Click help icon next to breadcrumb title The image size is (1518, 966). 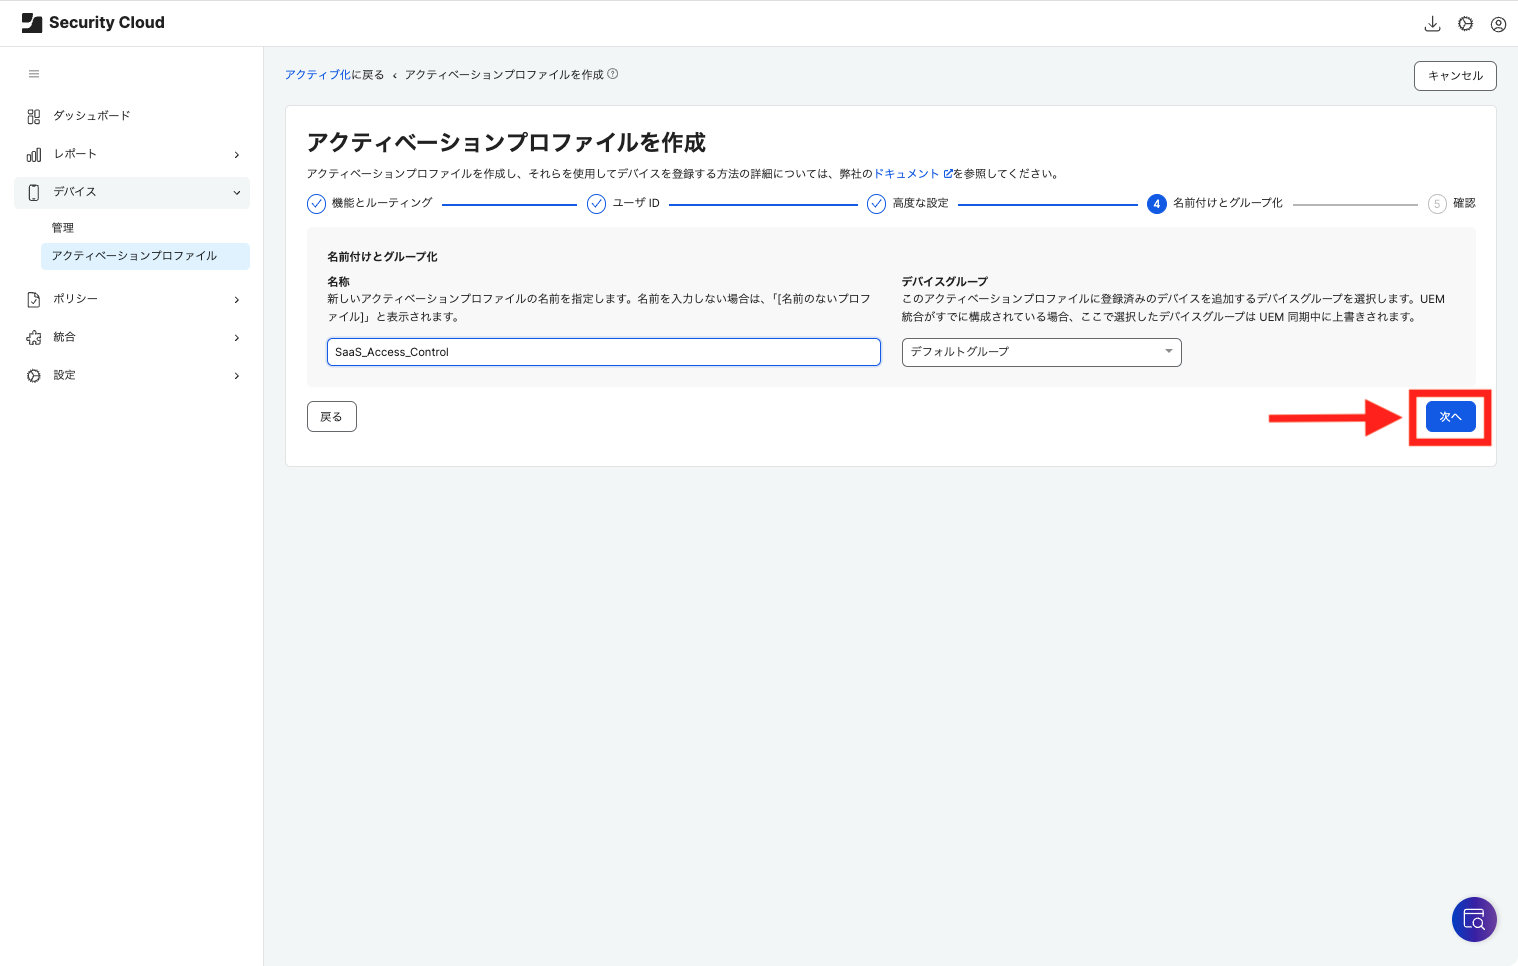[613, 74]
